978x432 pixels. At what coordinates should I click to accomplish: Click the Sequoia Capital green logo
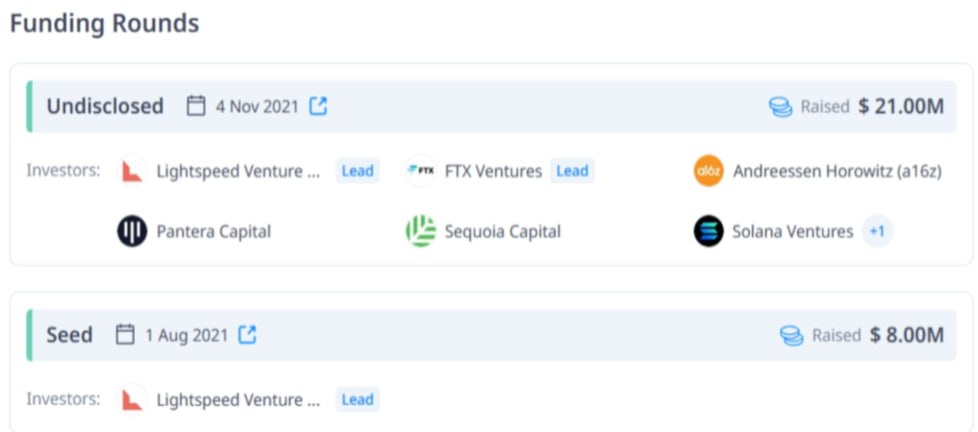421,231
